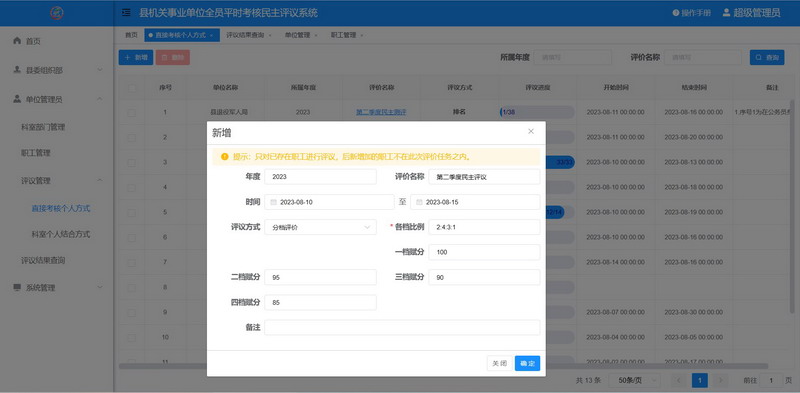Click the previous page arrow
The height and width of the screenshot is (393, 800).
tap(679, 380)
